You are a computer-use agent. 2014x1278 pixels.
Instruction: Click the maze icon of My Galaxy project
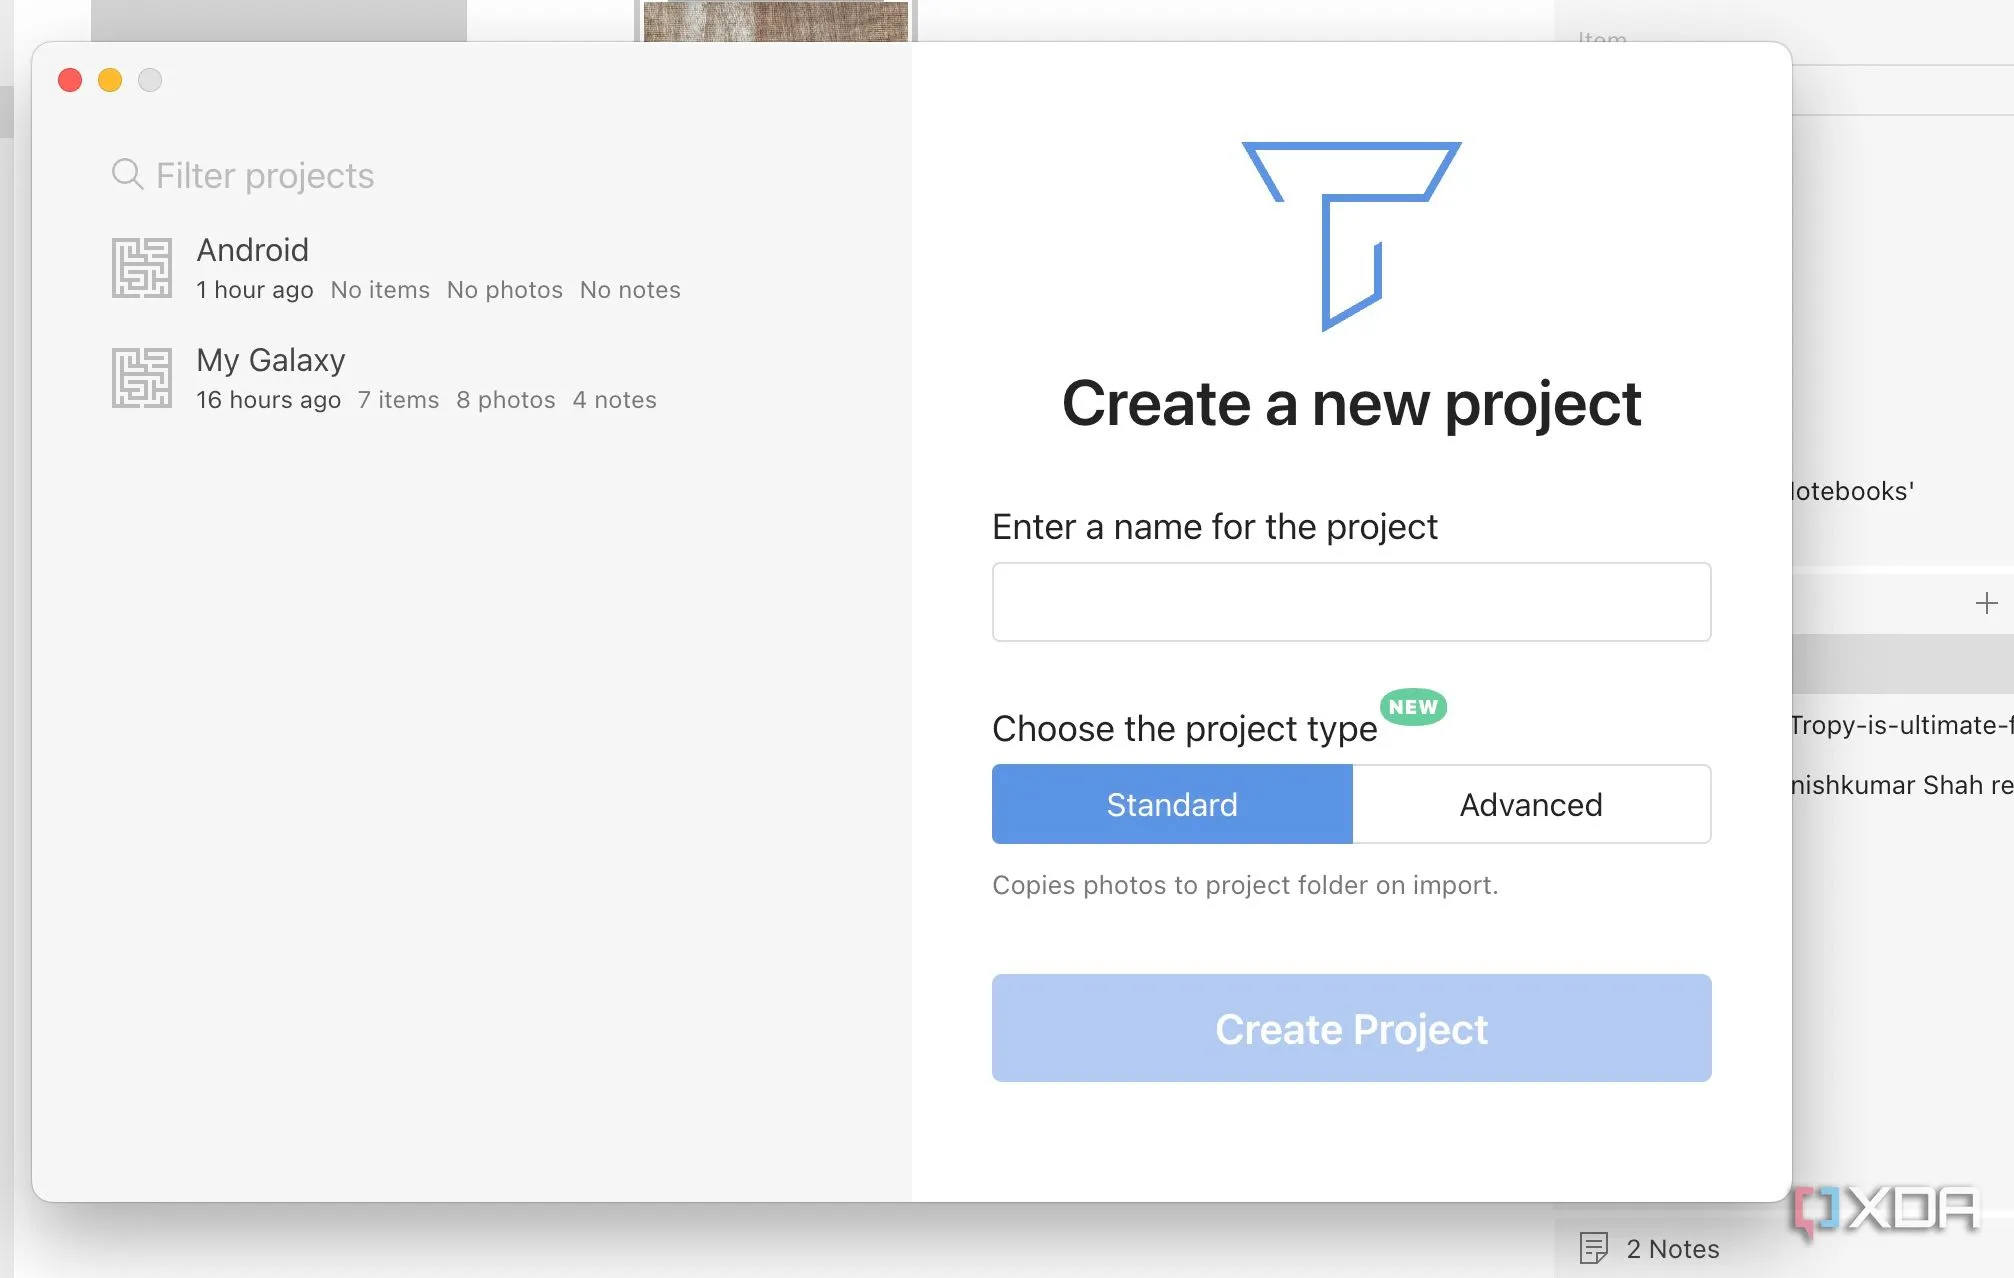141,378
